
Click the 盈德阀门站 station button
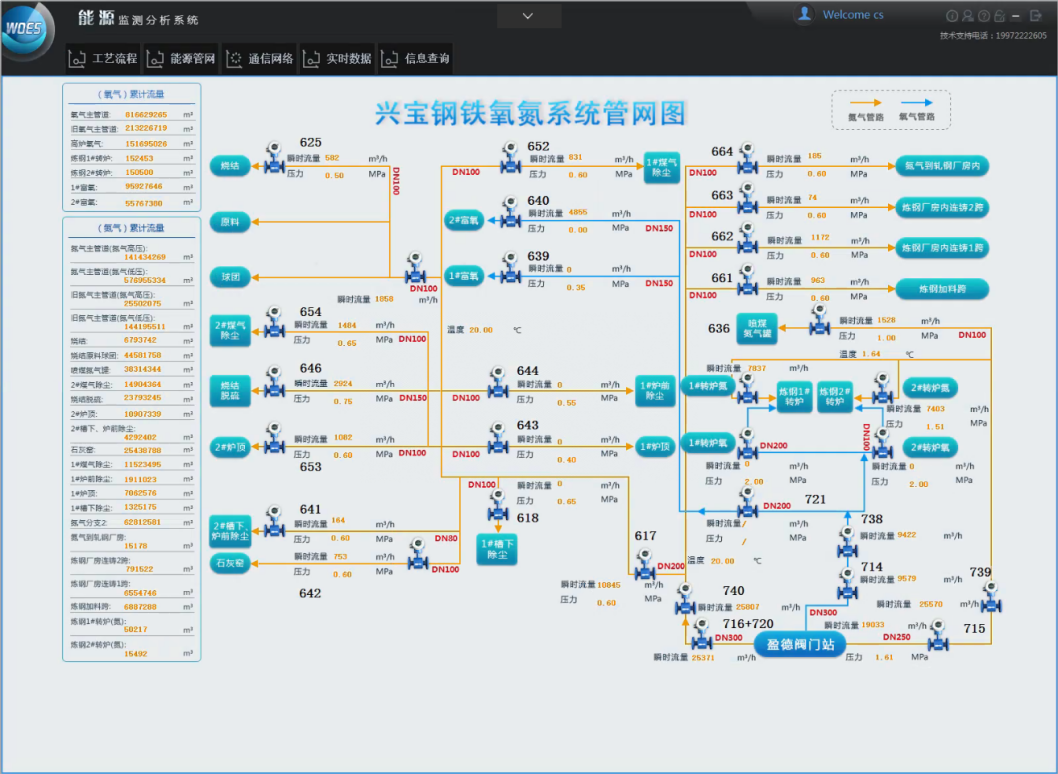tap(799, 644)
